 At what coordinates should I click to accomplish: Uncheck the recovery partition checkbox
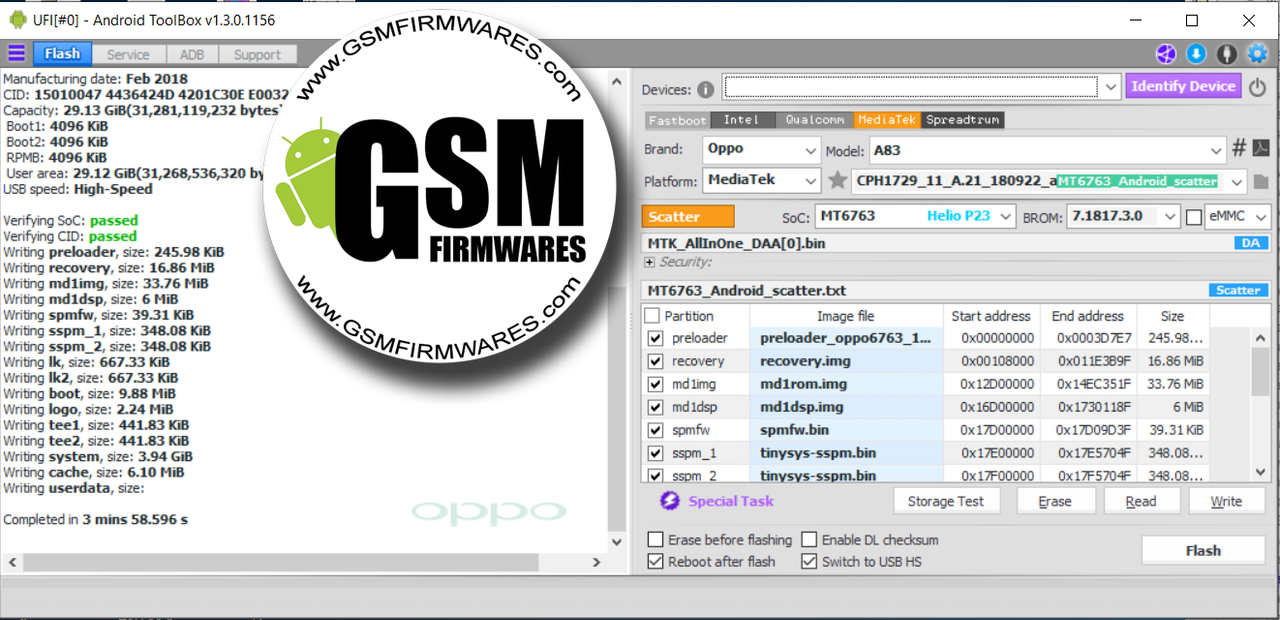click(655, 362)
